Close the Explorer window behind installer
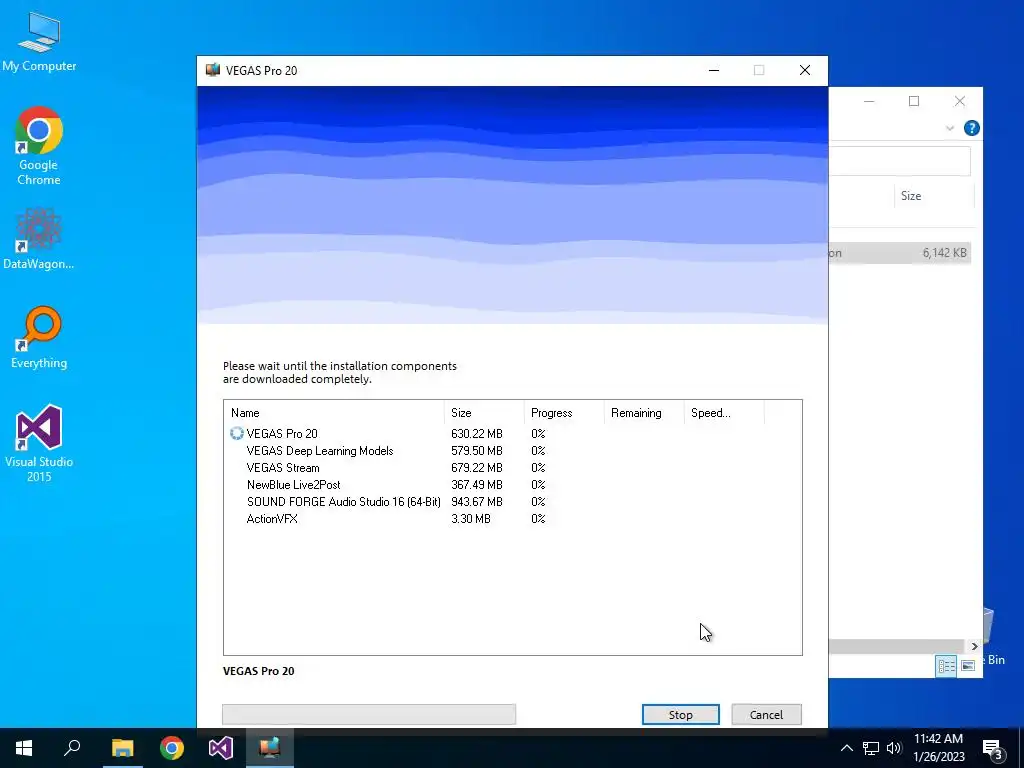The image size is (1024, 768). click(959, 101)
